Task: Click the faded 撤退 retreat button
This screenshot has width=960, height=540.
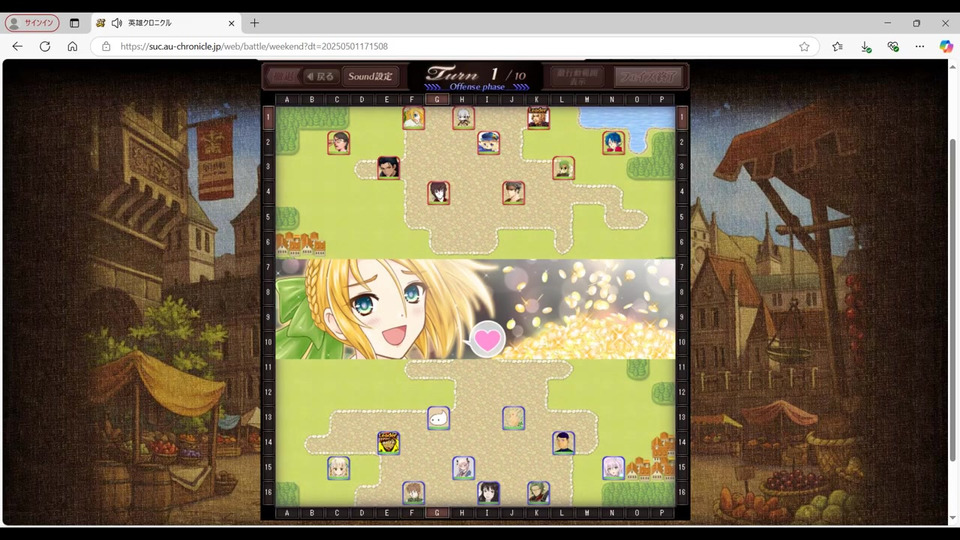Action: pos(284,77)
